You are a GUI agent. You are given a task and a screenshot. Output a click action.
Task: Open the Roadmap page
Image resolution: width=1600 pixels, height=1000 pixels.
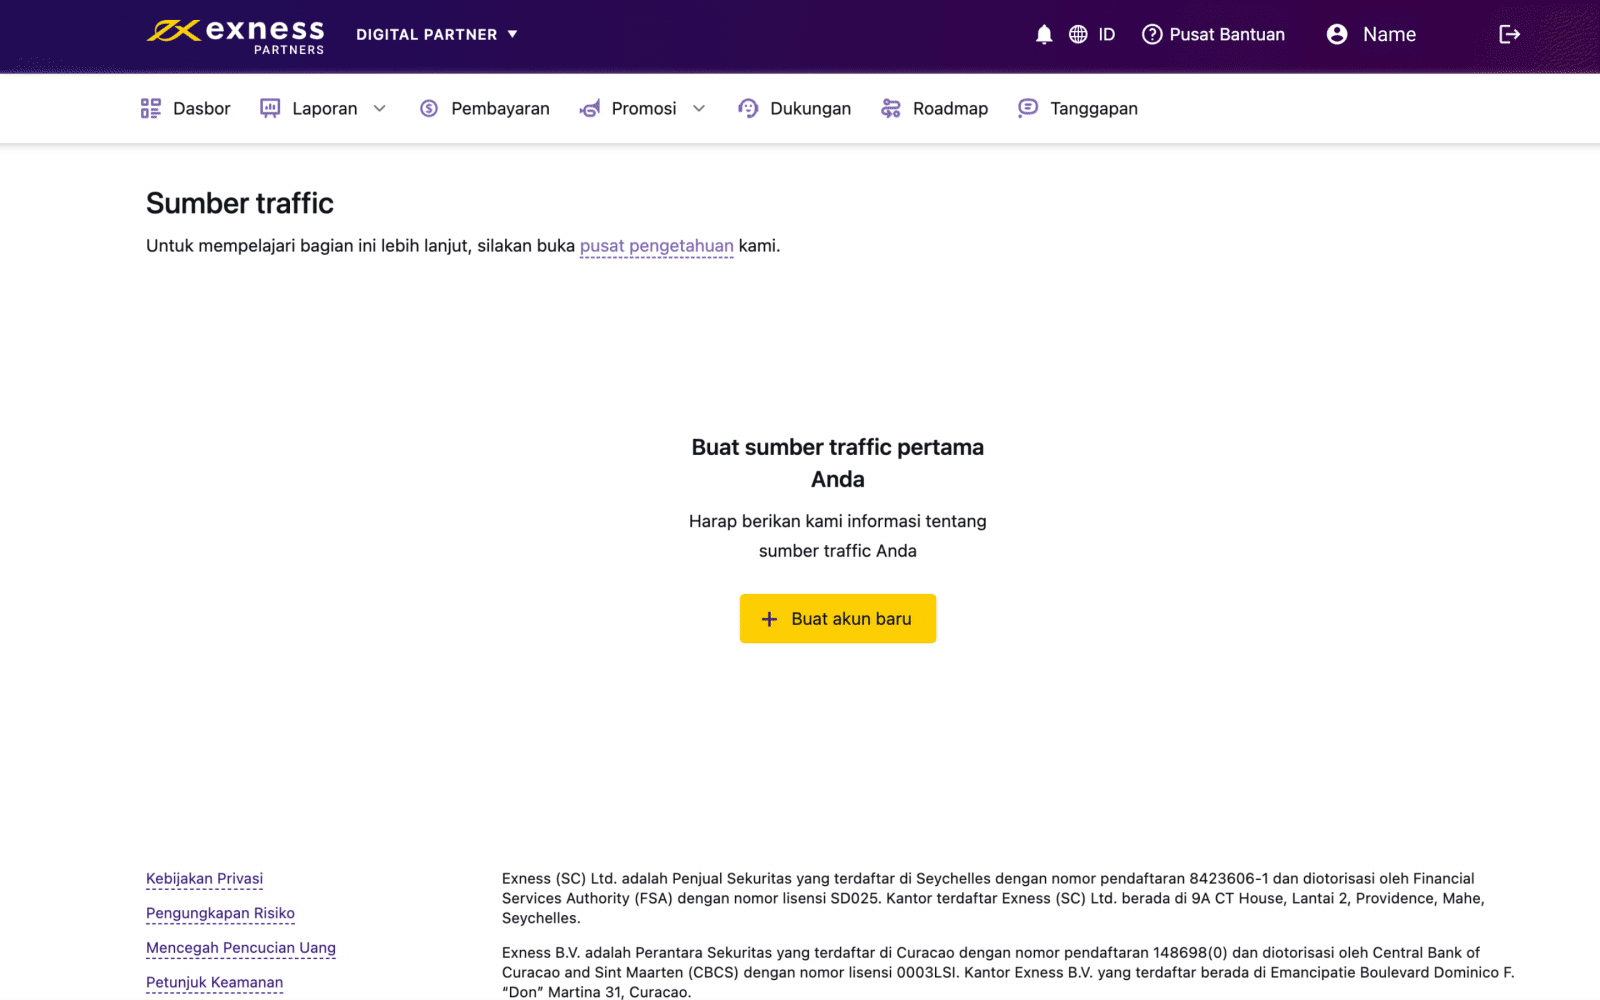point(950,108)
